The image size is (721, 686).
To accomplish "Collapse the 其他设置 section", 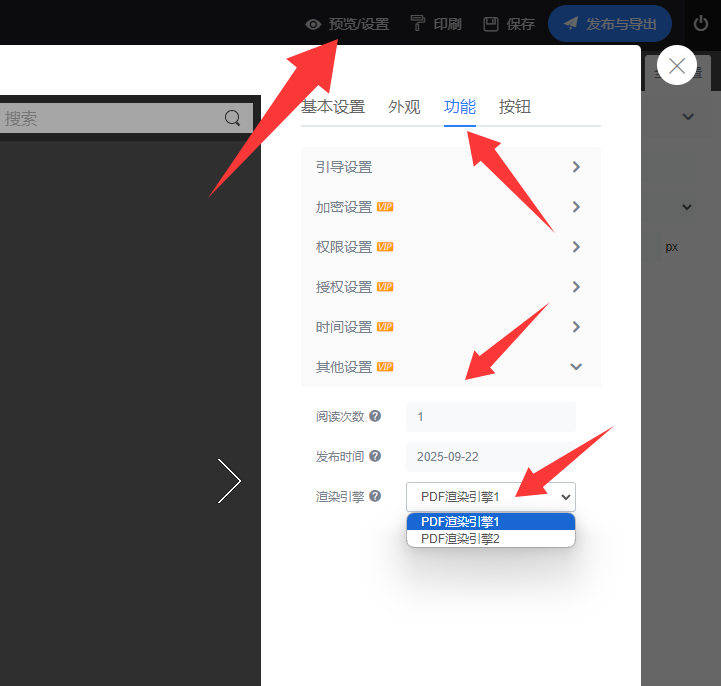I will pos(450,367).
